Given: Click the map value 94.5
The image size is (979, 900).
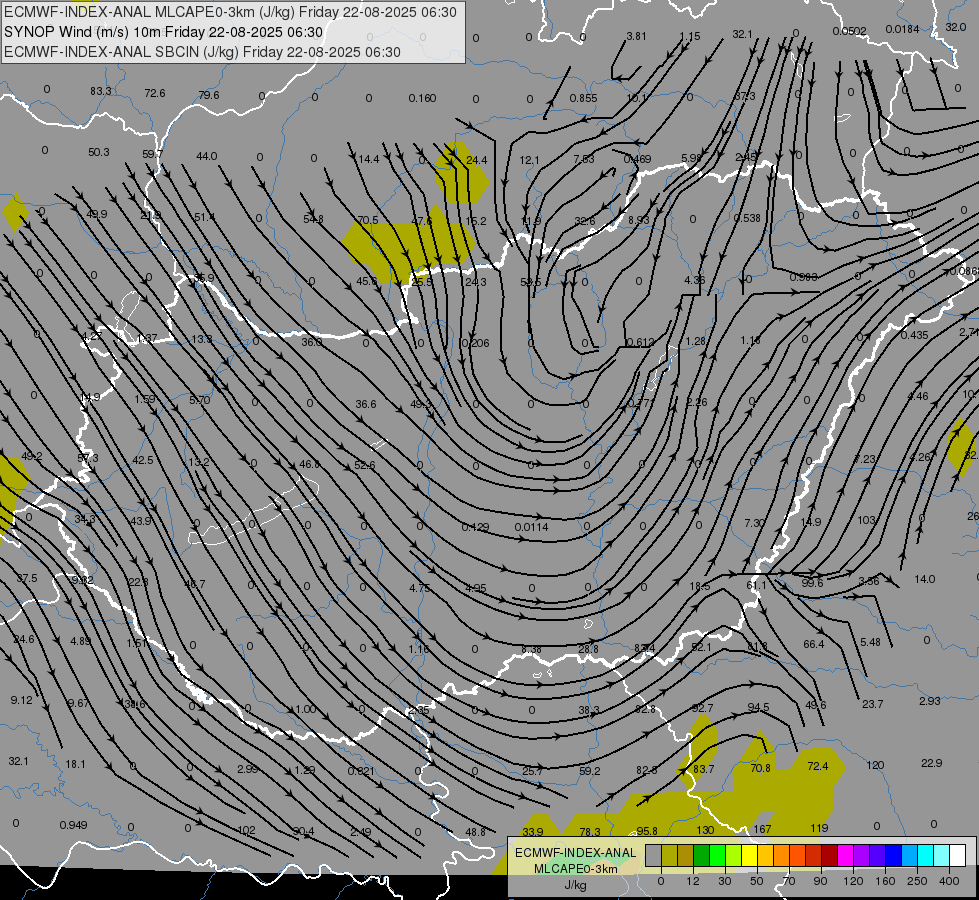Looking at the screenshot, I should (759, 707).
